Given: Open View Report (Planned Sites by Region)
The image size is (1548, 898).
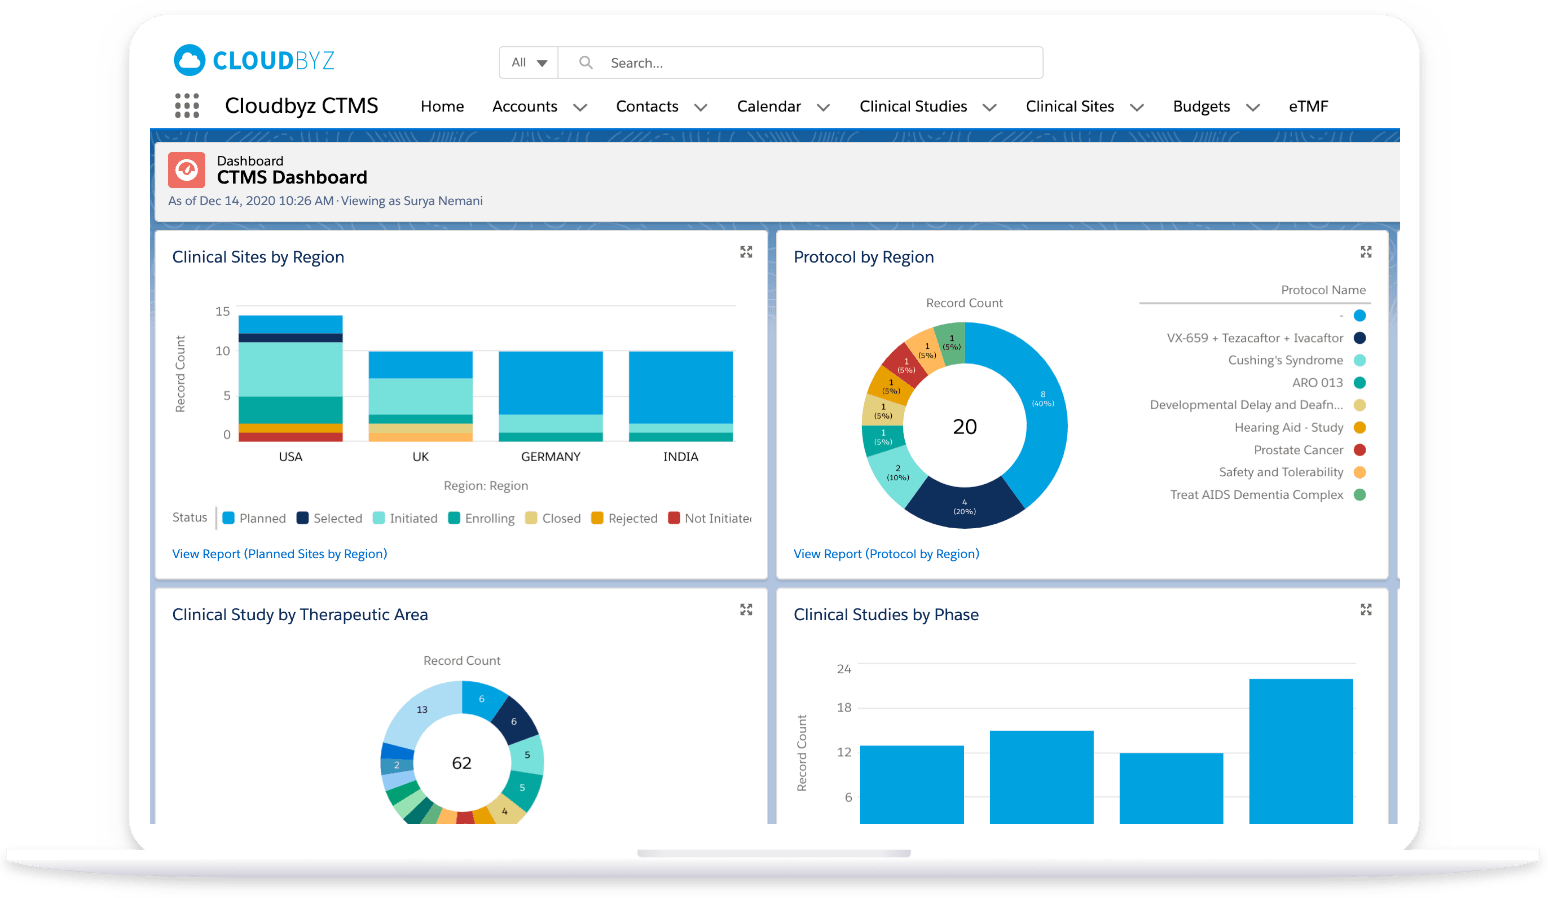Looking at the screenshot, I should pyautogui.click(x=279, y=554).
